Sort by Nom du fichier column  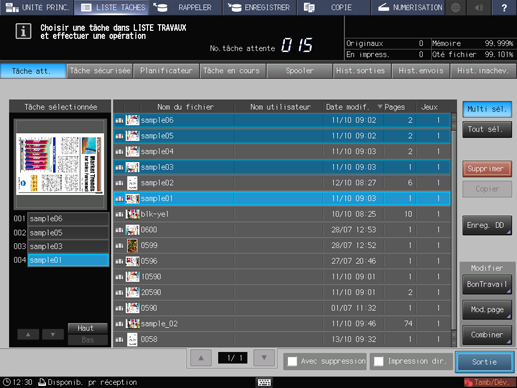185,107
